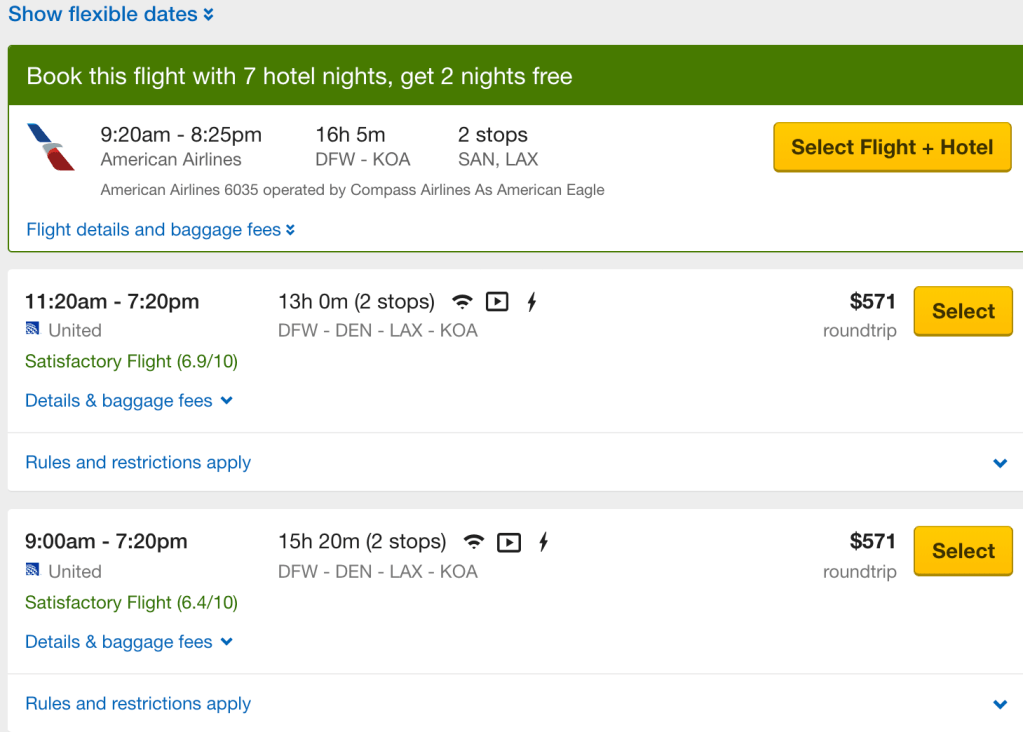Screen dimensions: 1023x732
Task: Click video entertainment icon on 11:20am flight
Action: [x=497, y=301]
